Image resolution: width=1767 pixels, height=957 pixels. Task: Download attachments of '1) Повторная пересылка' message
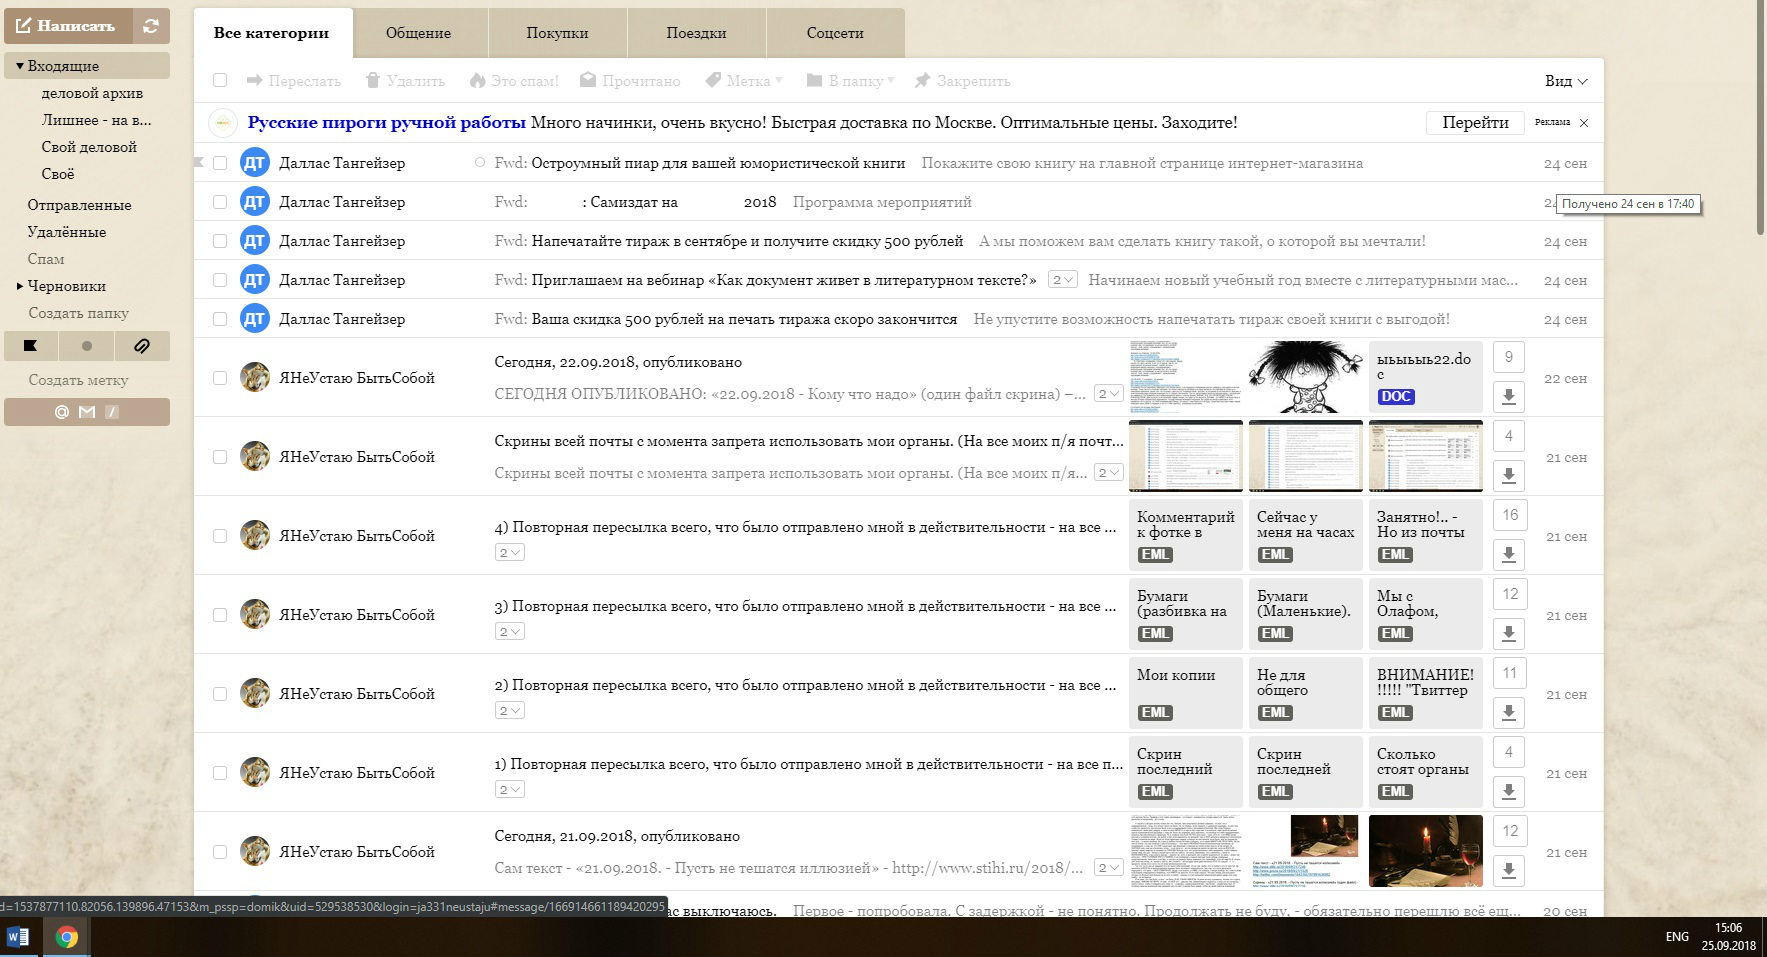point(1509,791)
